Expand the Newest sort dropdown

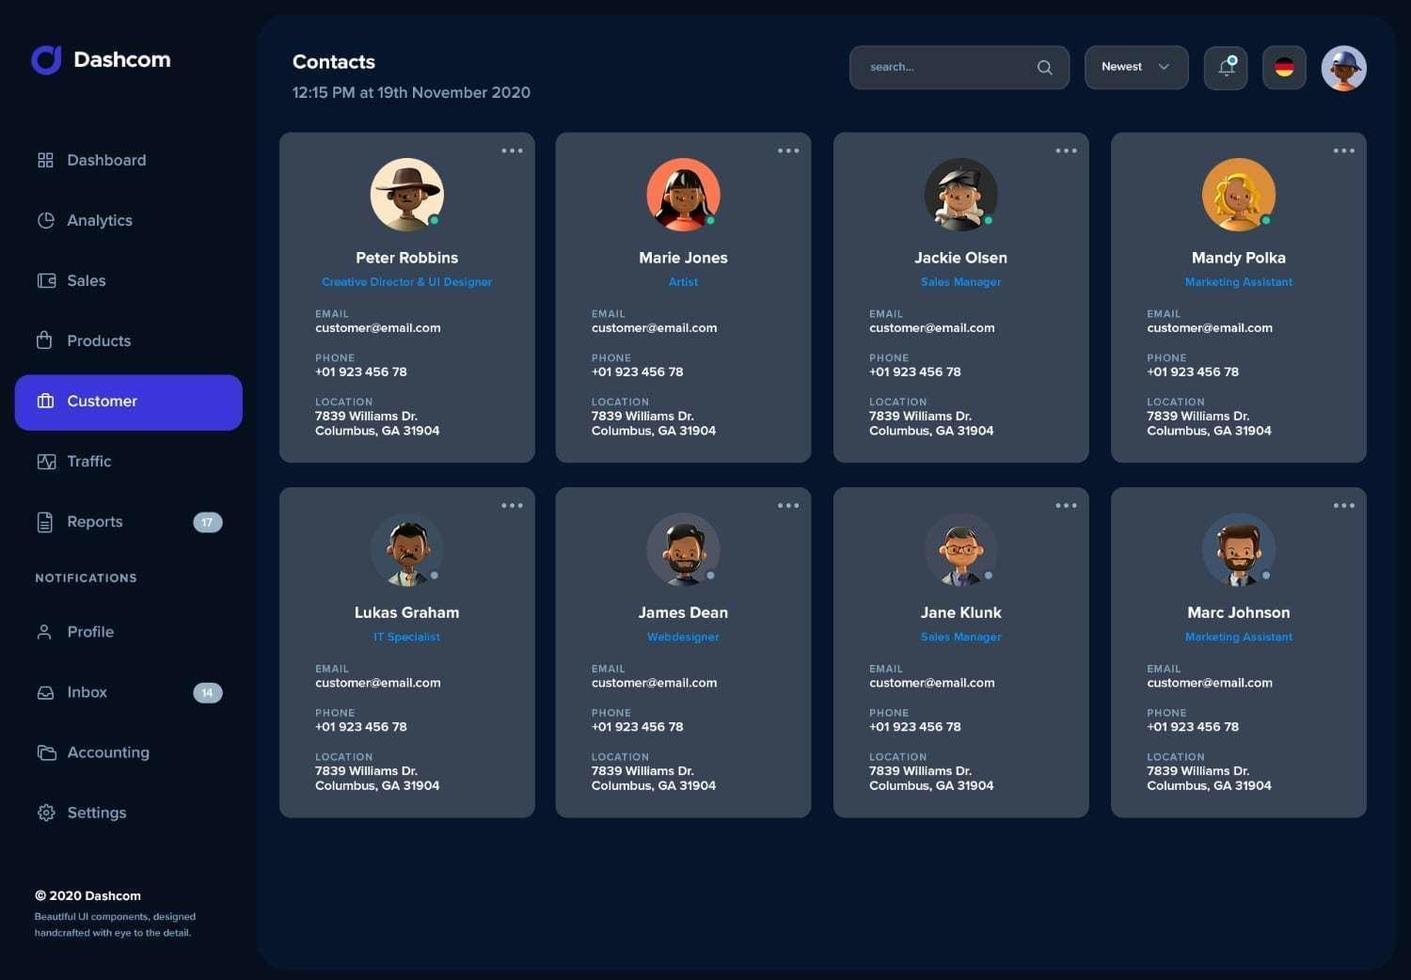pos(1136,68)
